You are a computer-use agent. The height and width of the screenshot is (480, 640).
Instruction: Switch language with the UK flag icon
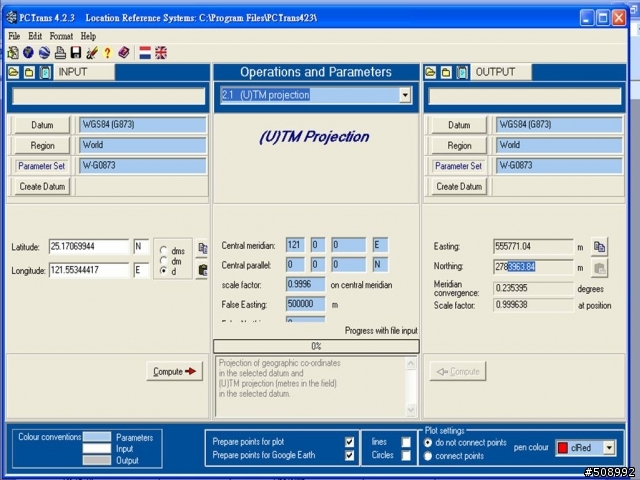point(161,53)
